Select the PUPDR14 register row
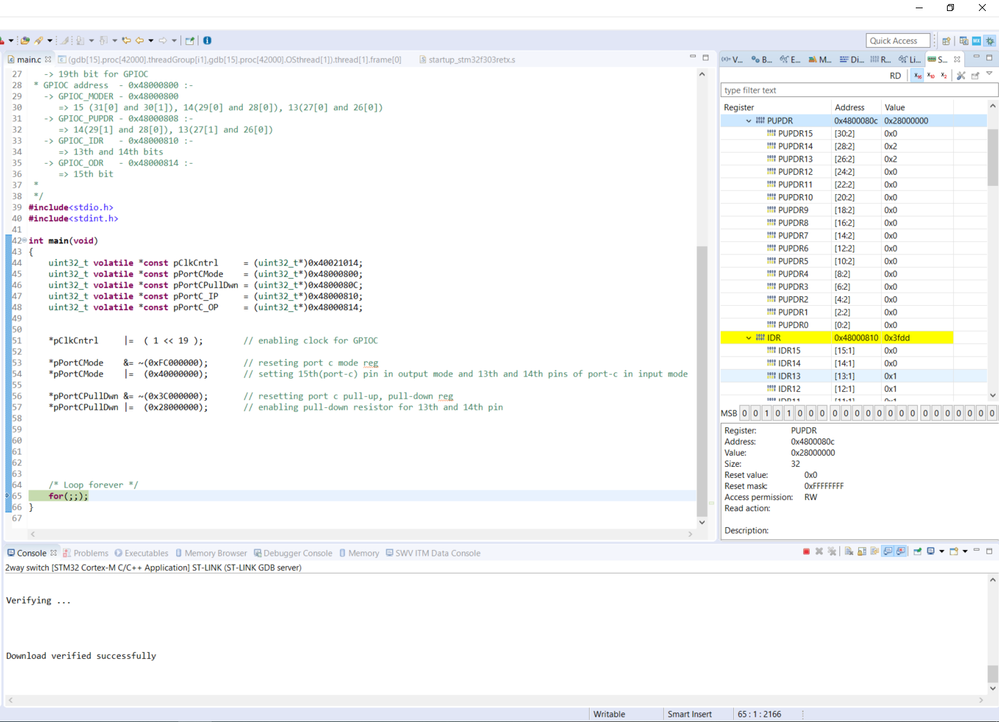The image size is (999, 722). 854,146
